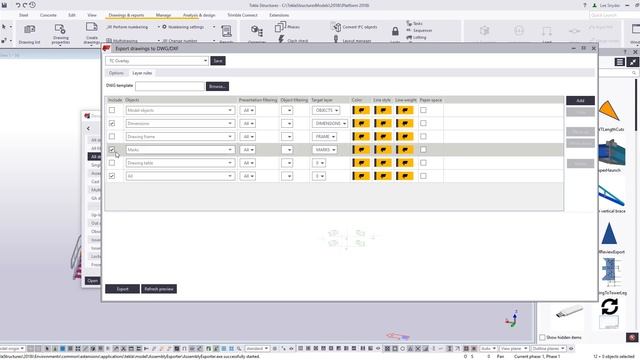Switch to the Options tab
This screenshot has height=360, width=640.
116,73
